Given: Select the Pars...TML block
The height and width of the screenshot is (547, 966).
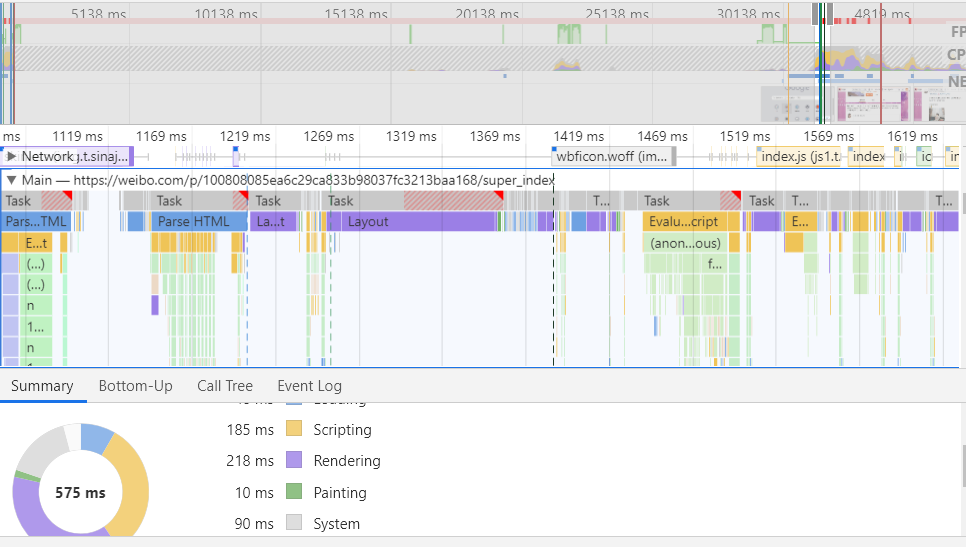Looking at the screenshot, I should (36, 222).
